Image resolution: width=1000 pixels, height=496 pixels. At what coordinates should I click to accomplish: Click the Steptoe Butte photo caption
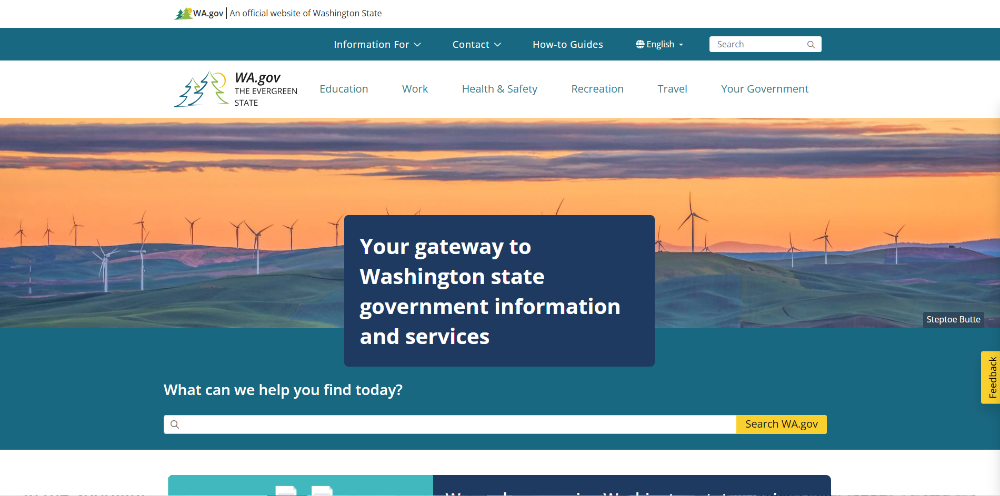coord(953,320)
